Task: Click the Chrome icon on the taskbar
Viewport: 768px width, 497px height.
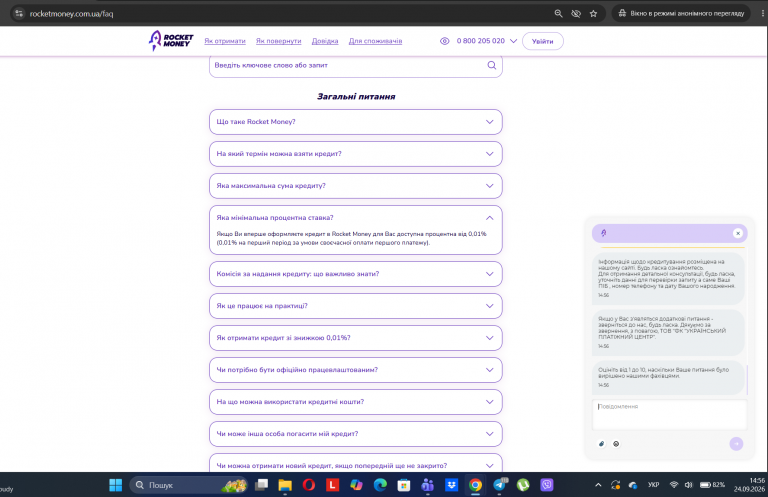Action: click(475, 485)
